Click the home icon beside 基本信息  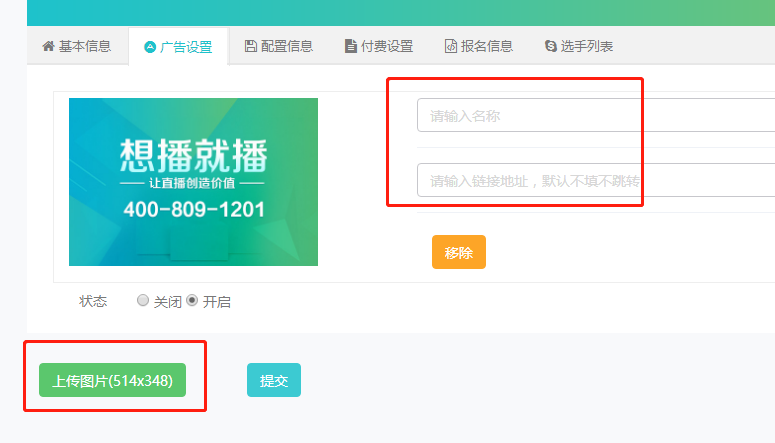pos(48,46)
